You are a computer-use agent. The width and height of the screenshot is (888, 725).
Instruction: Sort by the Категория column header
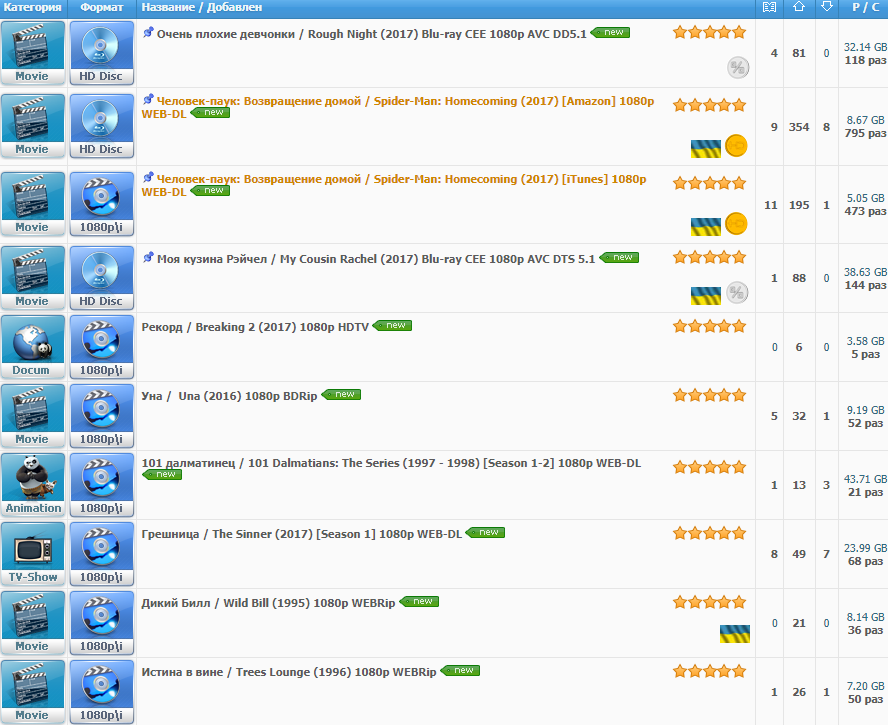32,7
